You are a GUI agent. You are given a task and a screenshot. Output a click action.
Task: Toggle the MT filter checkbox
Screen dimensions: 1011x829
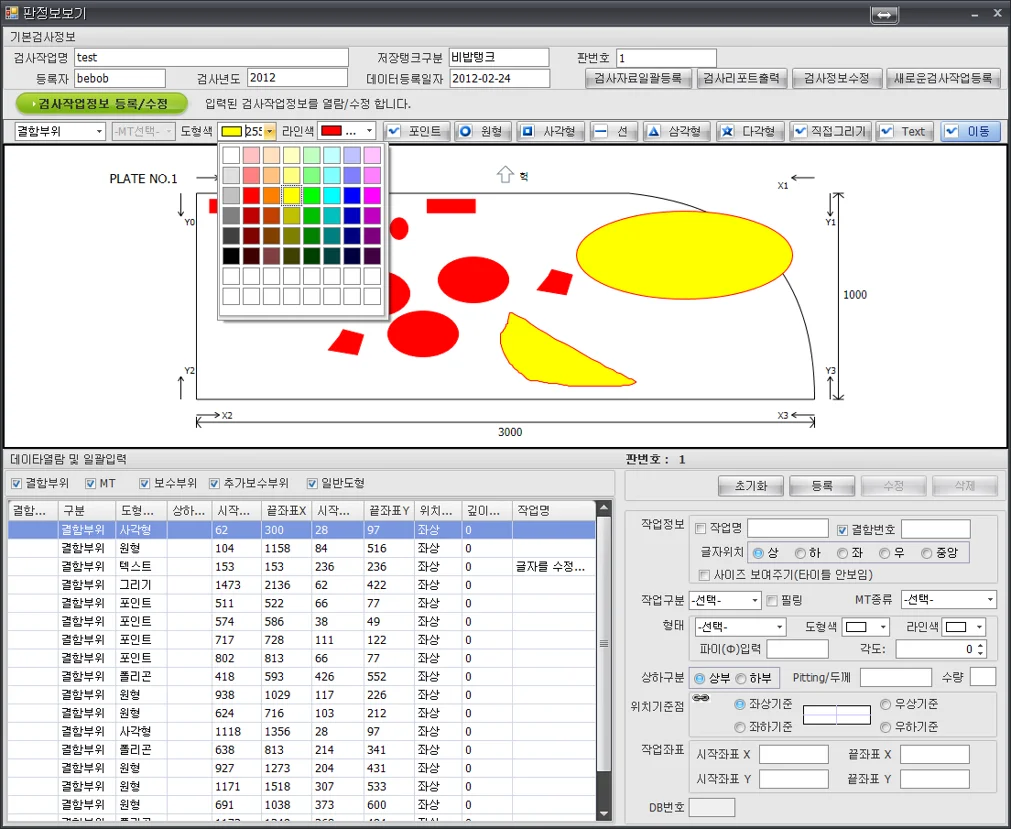pos(90,483)
